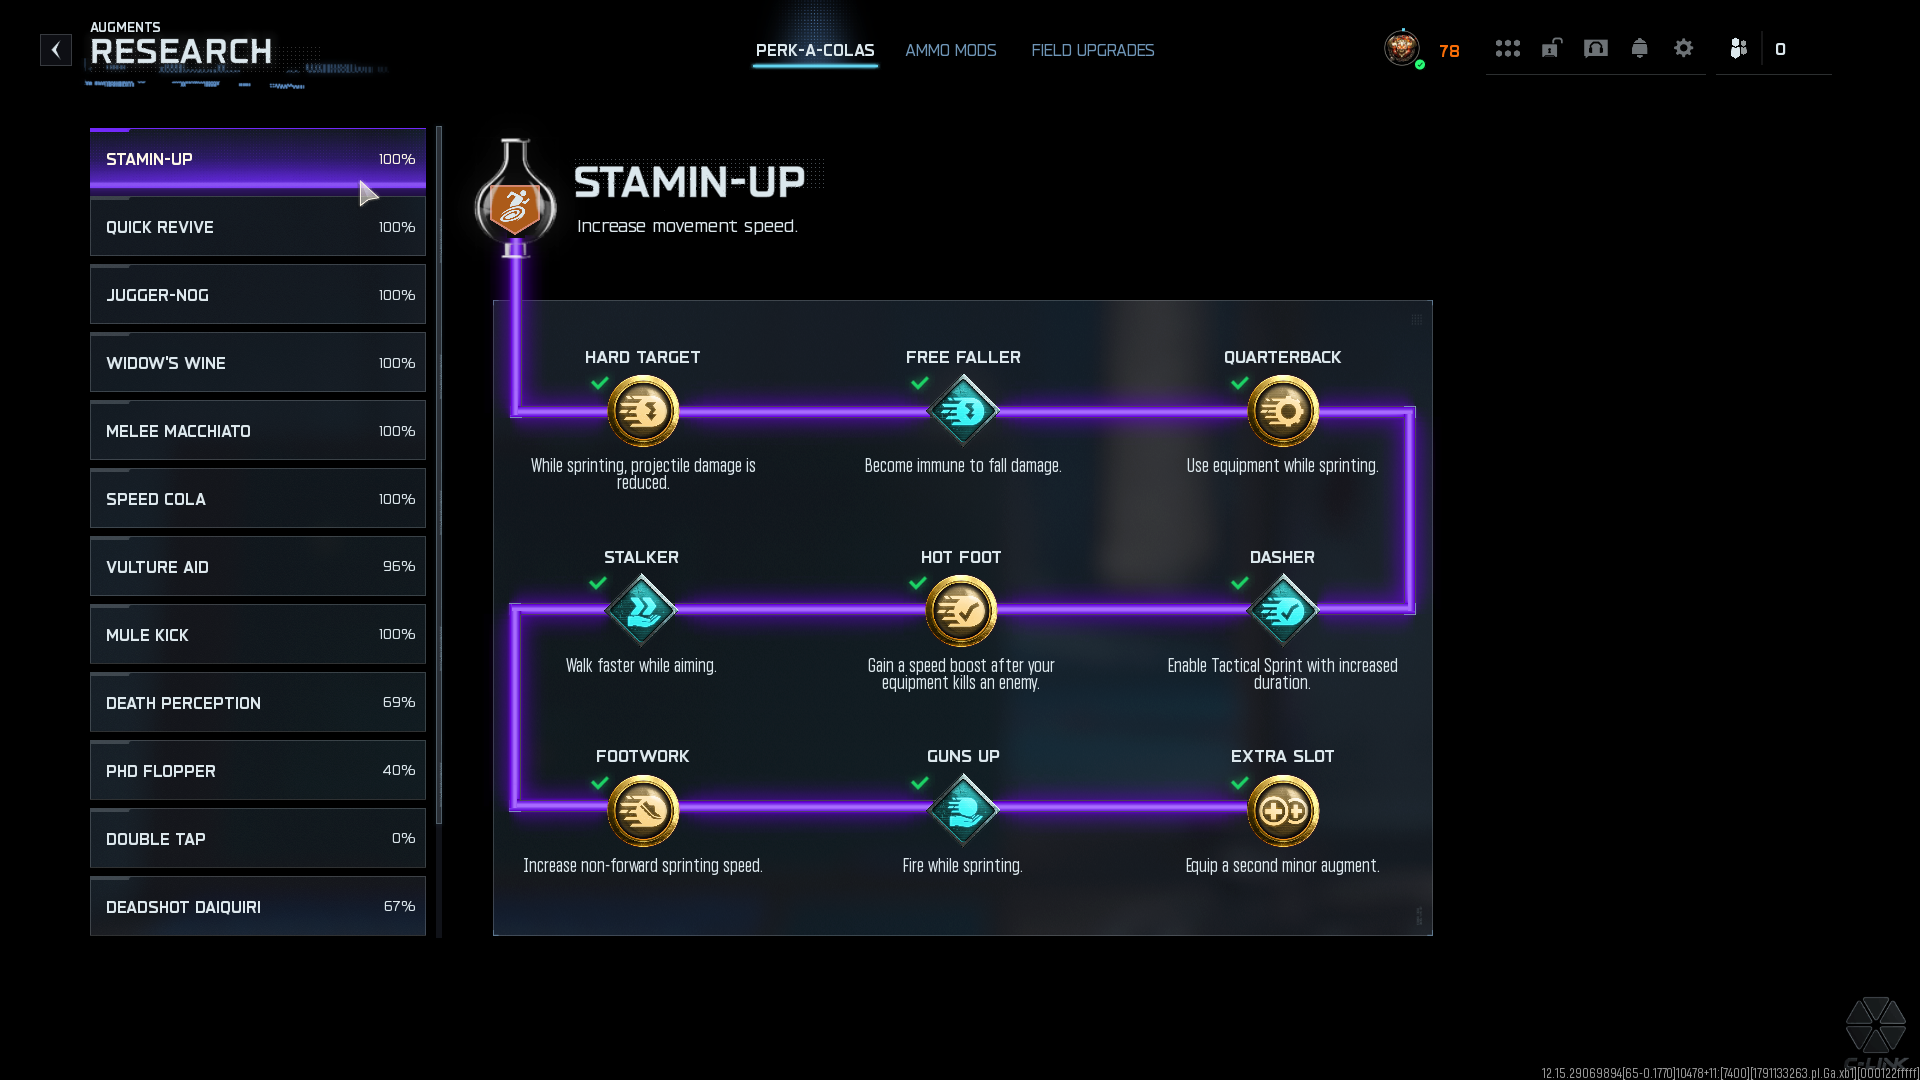1920x1080 pixels.
Task: Open the grid menu icon
Action: pyautogui.click(x=1508, y=48)
